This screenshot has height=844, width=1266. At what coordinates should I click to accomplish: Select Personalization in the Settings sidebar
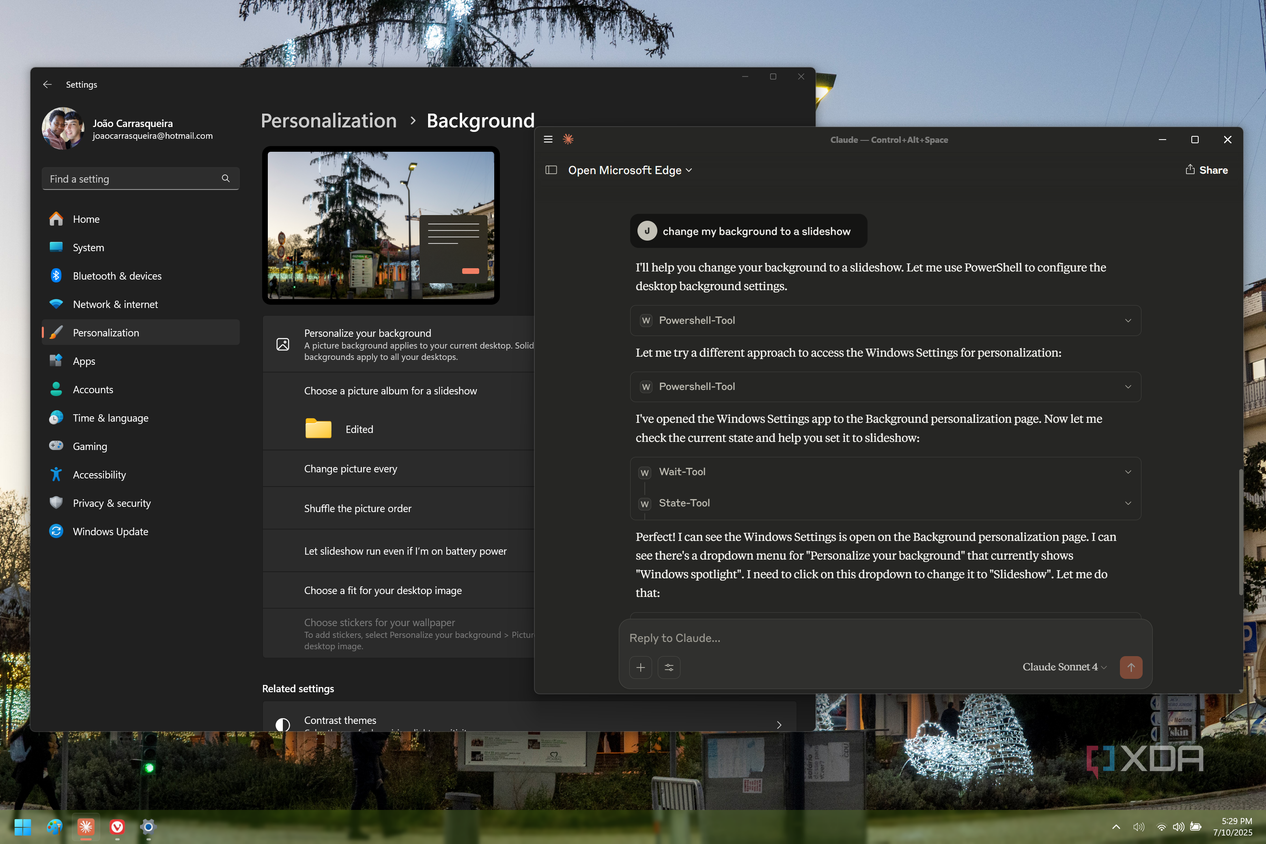click(x=140, y=332)
